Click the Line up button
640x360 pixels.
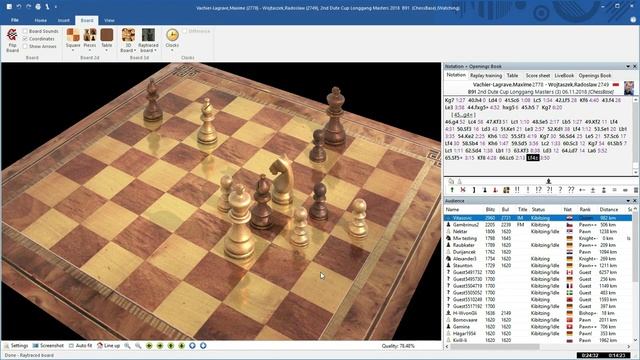[109, 346]
